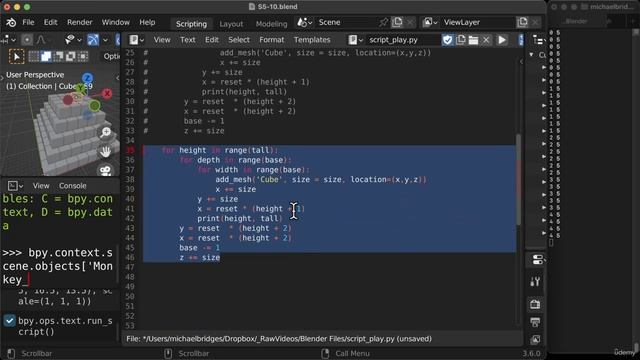Open the text editor Edit menu
This screenshot has height=360, width=640.
tap(212, 40)
